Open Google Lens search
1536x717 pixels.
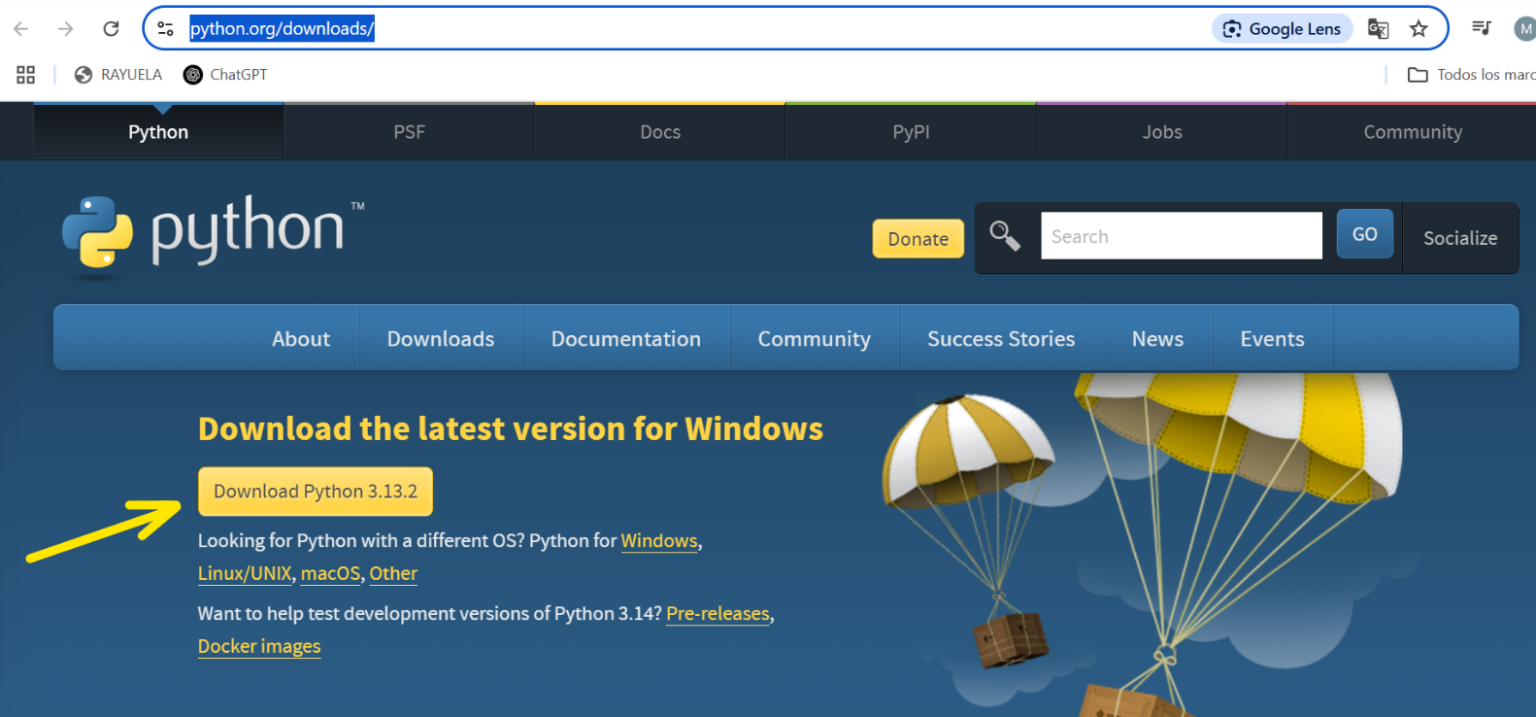point(1281,28)
